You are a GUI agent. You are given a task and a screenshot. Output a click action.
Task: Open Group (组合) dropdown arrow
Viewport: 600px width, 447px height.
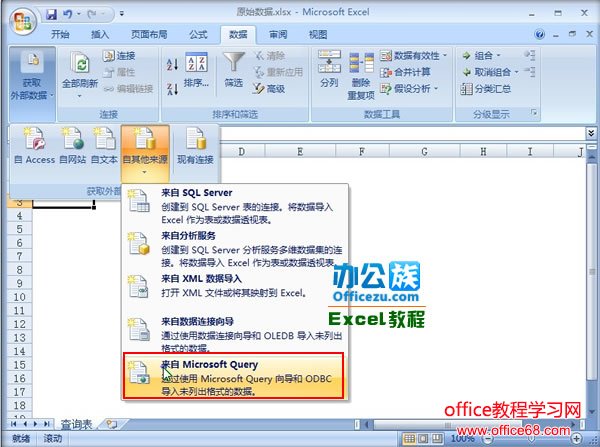(499, 56)
